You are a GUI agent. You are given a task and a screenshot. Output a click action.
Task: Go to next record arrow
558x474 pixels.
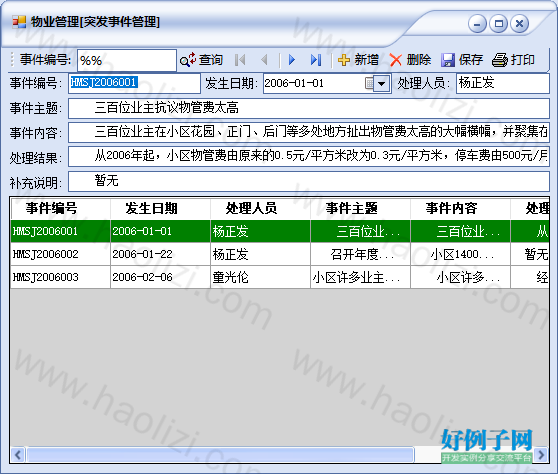click(x=292, y=60)
